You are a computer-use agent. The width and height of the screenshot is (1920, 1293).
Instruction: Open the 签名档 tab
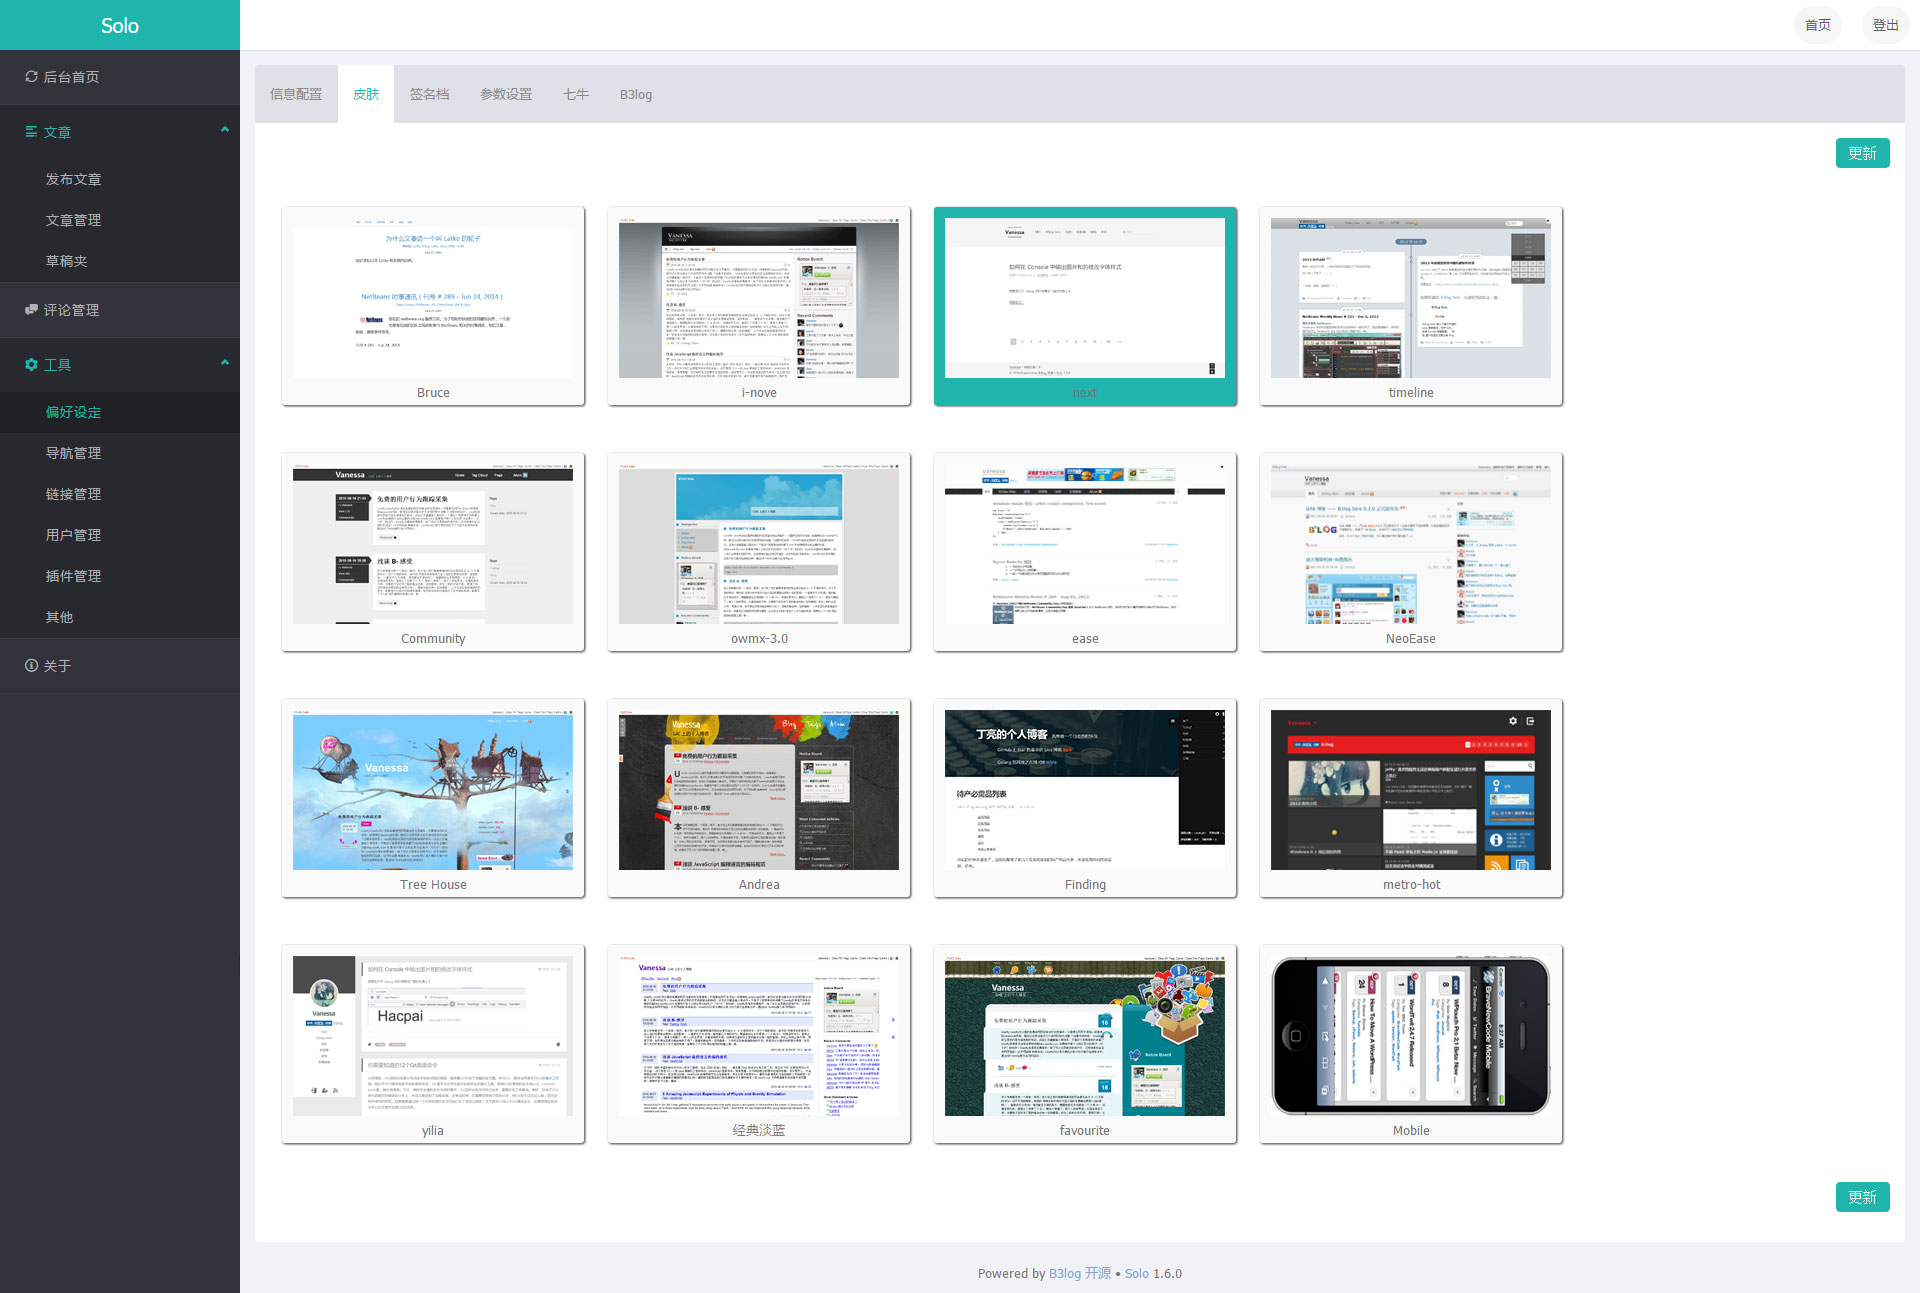click(429, 94)
